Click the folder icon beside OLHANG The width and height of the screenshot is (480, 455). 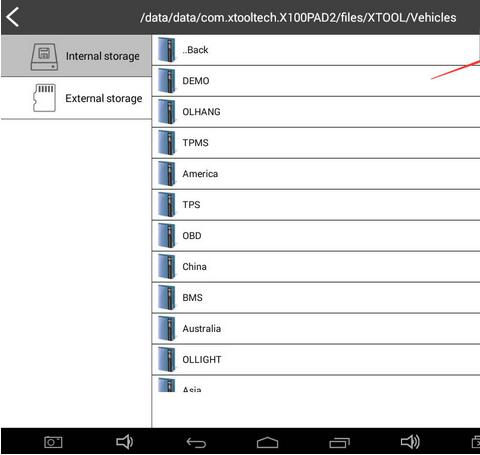(166, 112)
